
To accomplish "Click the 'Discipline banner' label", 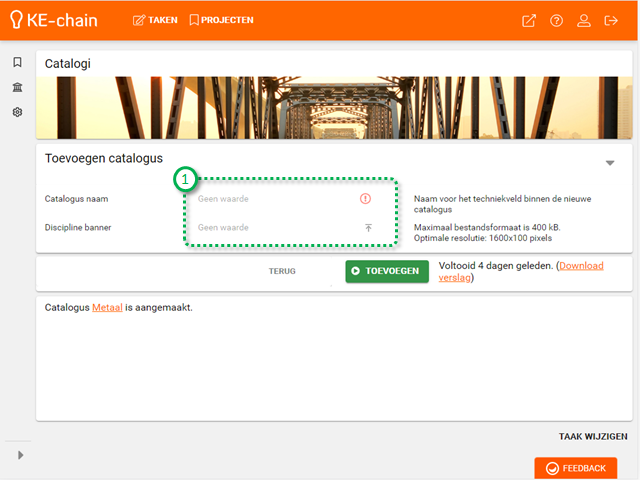I will [x=78, y=227].
